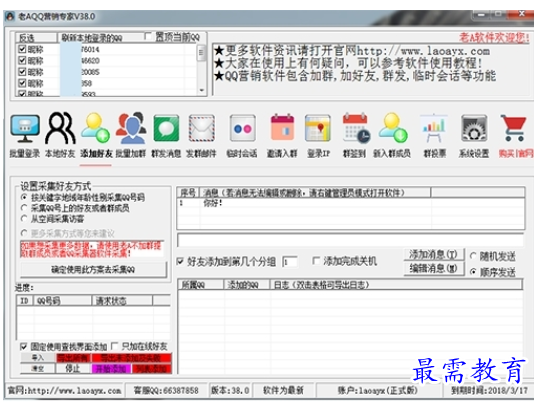Viewport: 534px width, 402px height.
Task: Open the 批量加群 batch join group tool
Action: 131,135
